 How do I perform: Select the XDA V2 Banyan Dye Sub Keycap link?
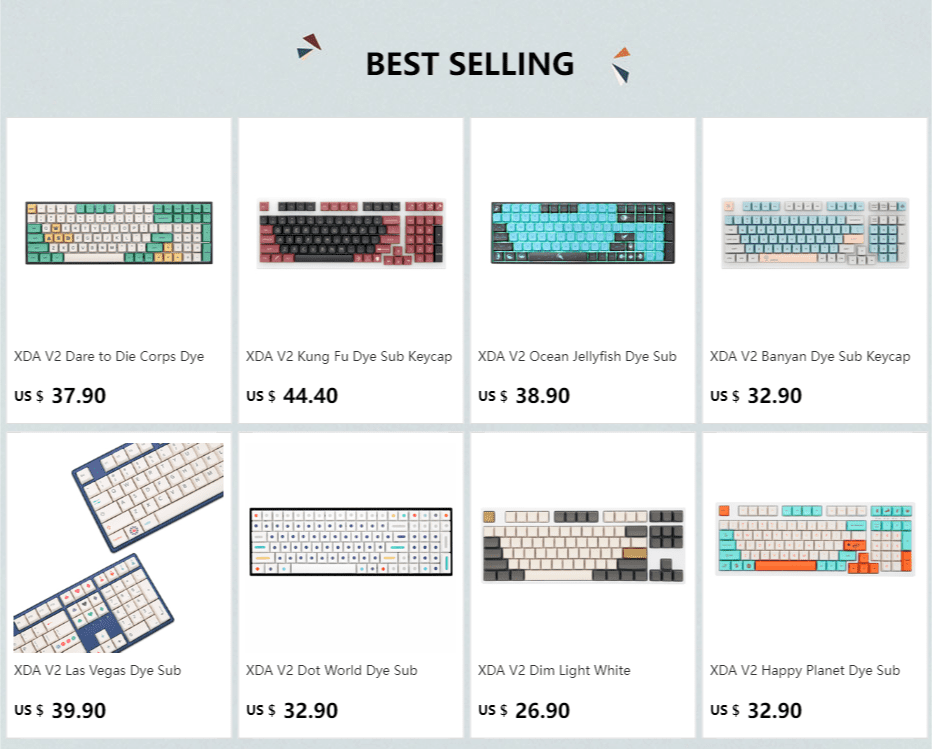tap(811, 356)
